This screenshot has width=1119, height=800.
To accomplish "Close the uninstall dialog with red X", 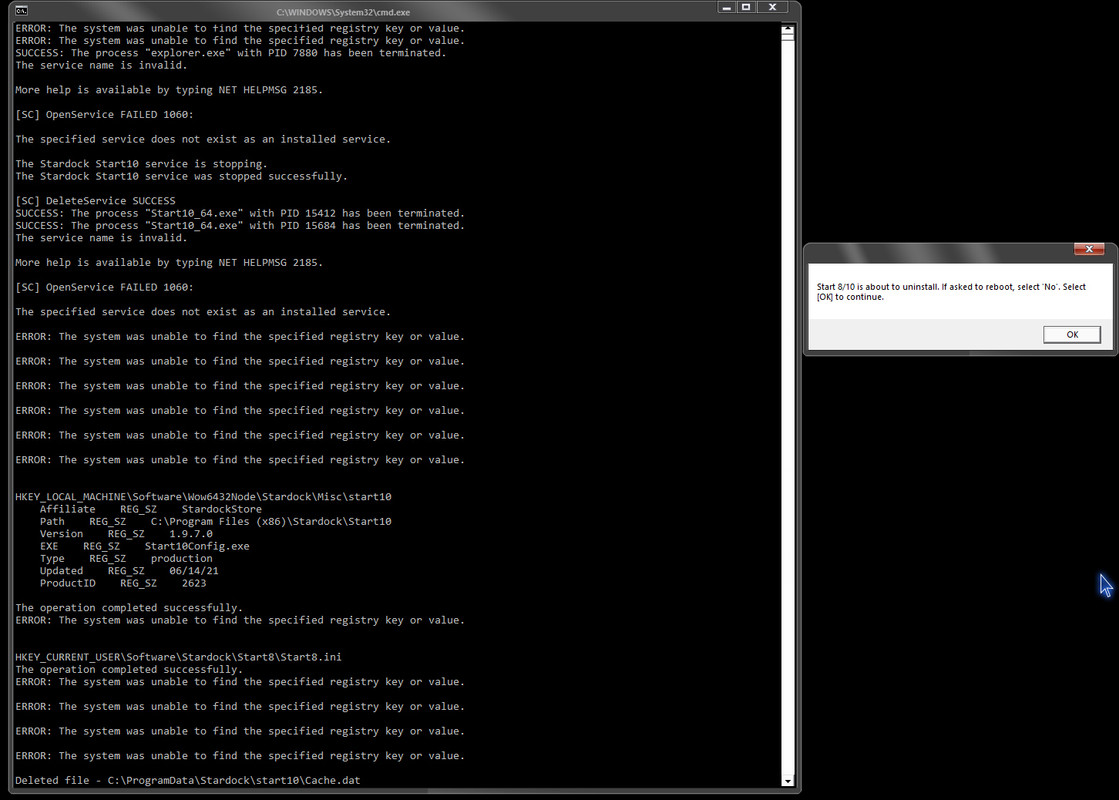I will (1089, 249).
